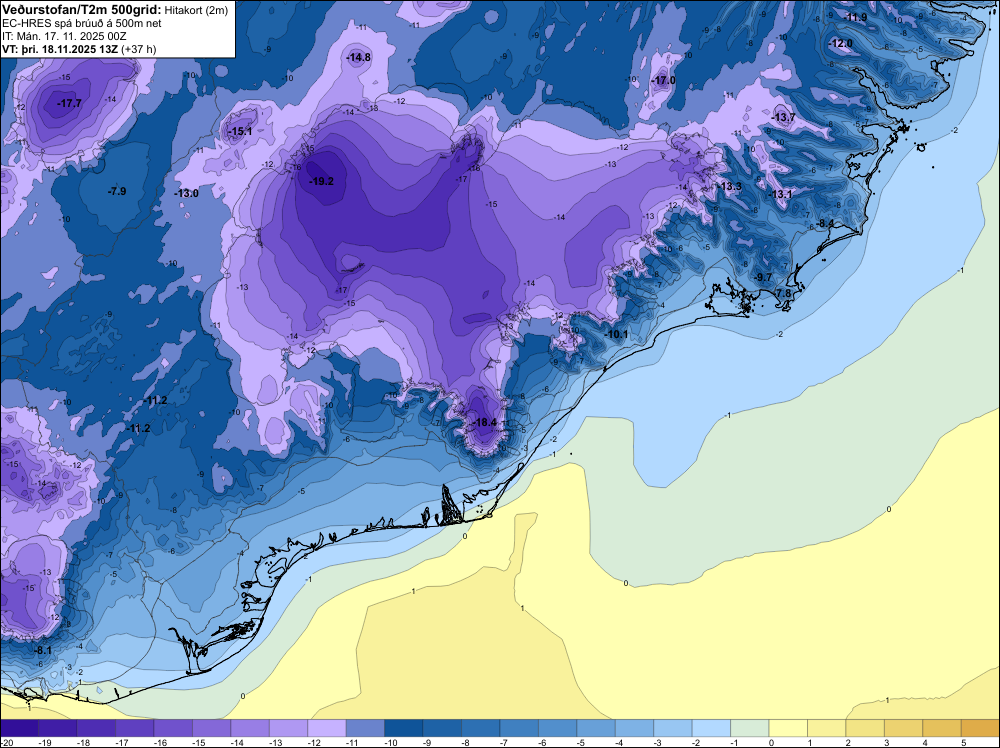The height and width of the screenshot is (748, 1000).
Task: Click the -15.1 temperature value
Action: pyautogui.click(x=240, y=131)
